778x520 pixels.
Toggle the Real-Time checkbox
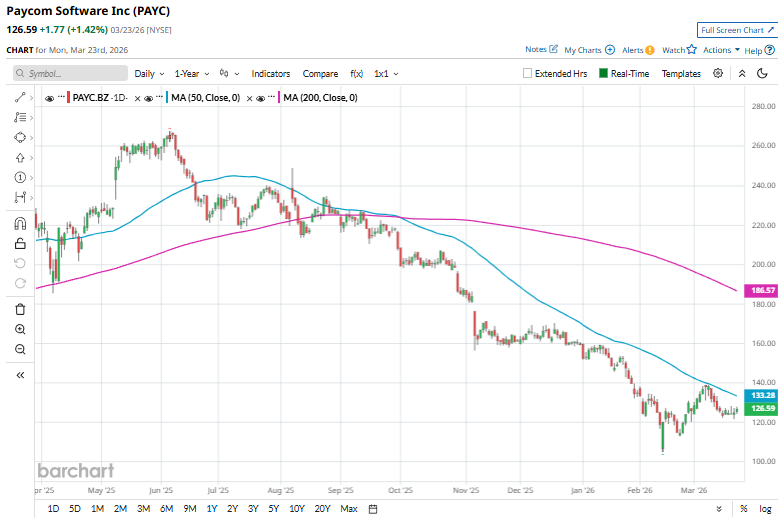click(603, 73)
